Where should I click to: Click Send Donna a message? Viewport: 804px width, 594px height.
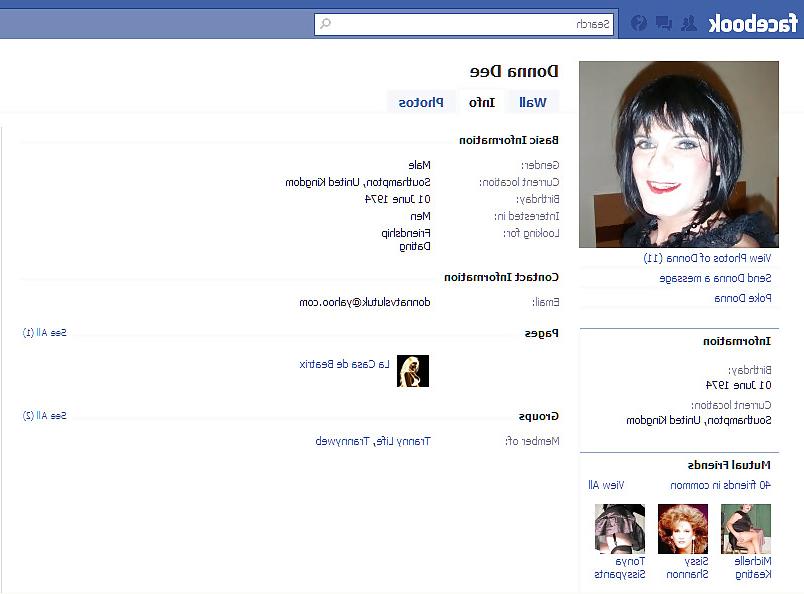click(x=715, y=278)
